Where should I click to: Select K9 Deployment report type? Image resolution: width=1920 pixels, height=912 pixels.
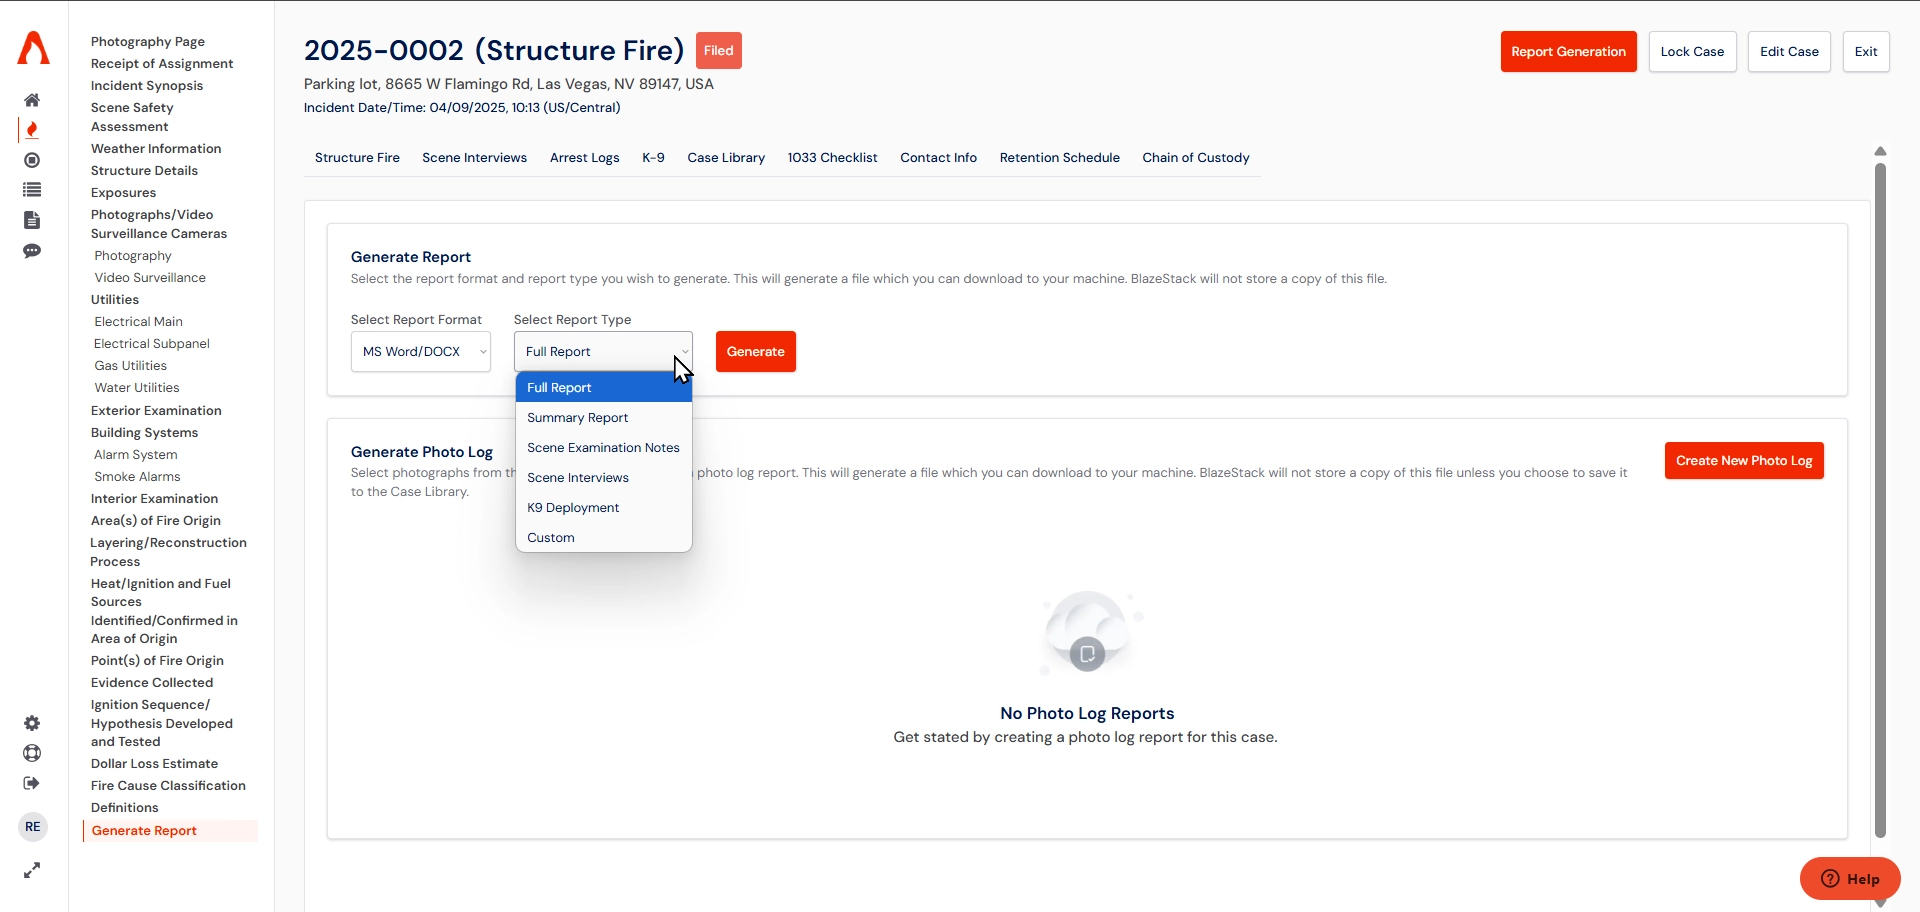573,507
